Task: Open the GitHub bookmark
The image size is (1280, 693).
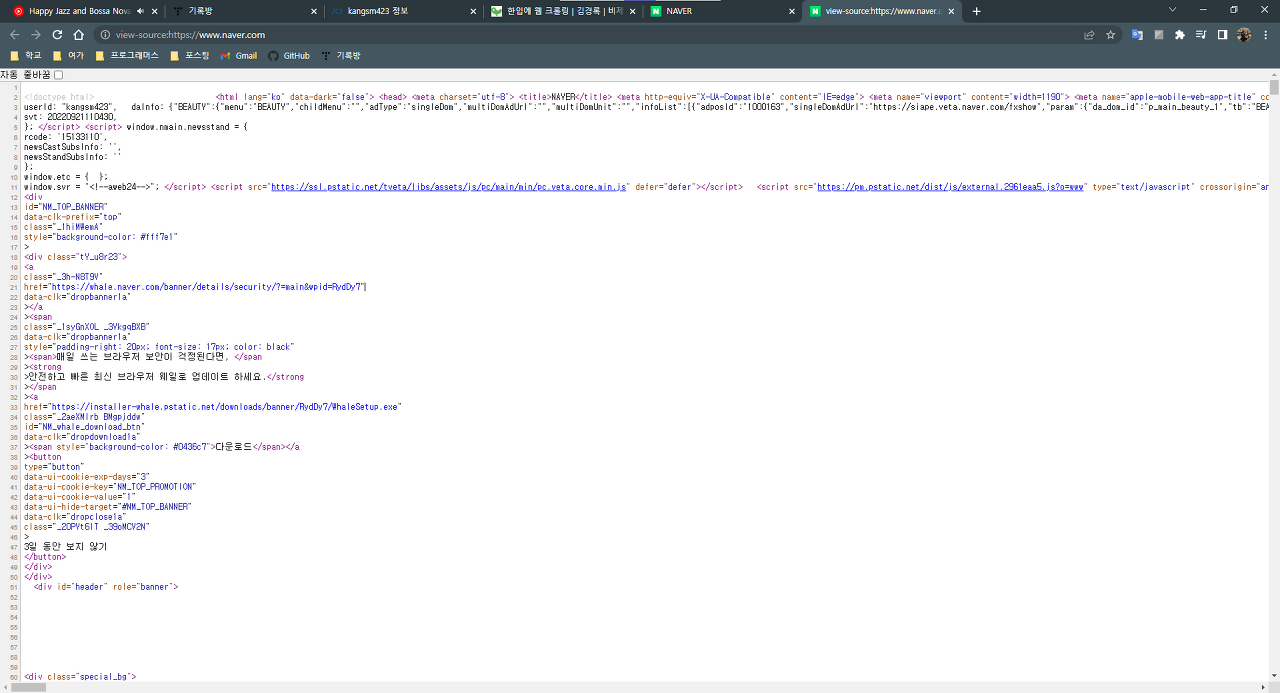Action: click(289, 56)
